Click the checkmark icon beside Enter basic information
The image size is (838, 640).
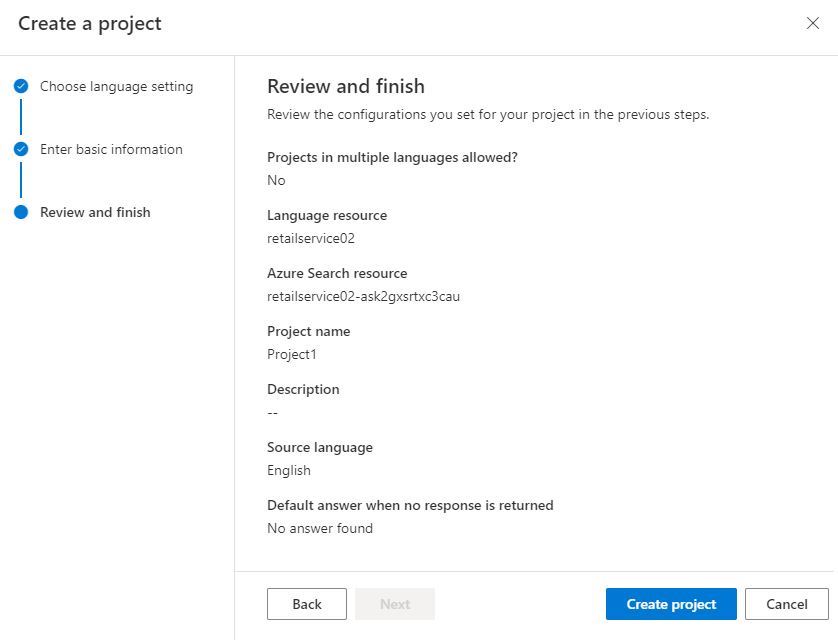pyautogui.click(x=21, y=150)
